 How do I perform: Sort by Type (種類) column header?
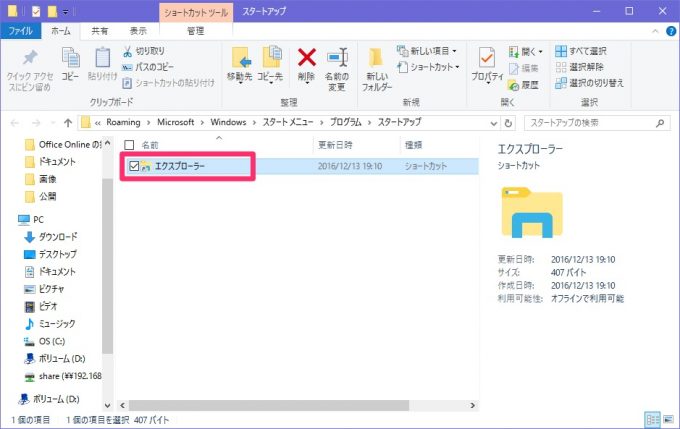tap(413, 145)
